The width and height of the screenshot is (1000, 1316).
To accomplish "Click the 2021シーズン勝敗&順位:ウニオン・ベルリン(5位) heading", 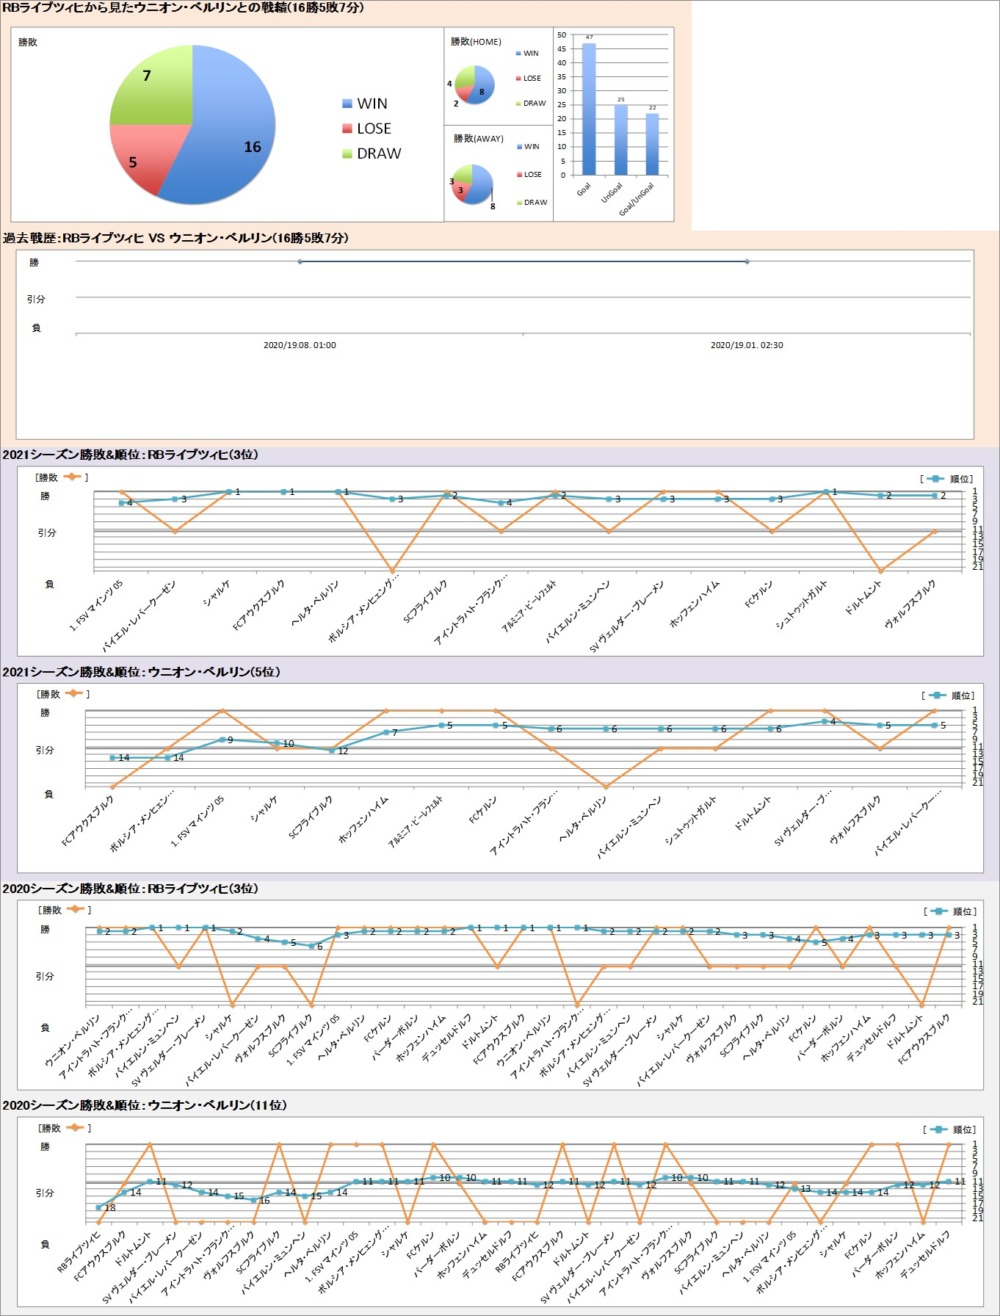I will tap(142, 673).
